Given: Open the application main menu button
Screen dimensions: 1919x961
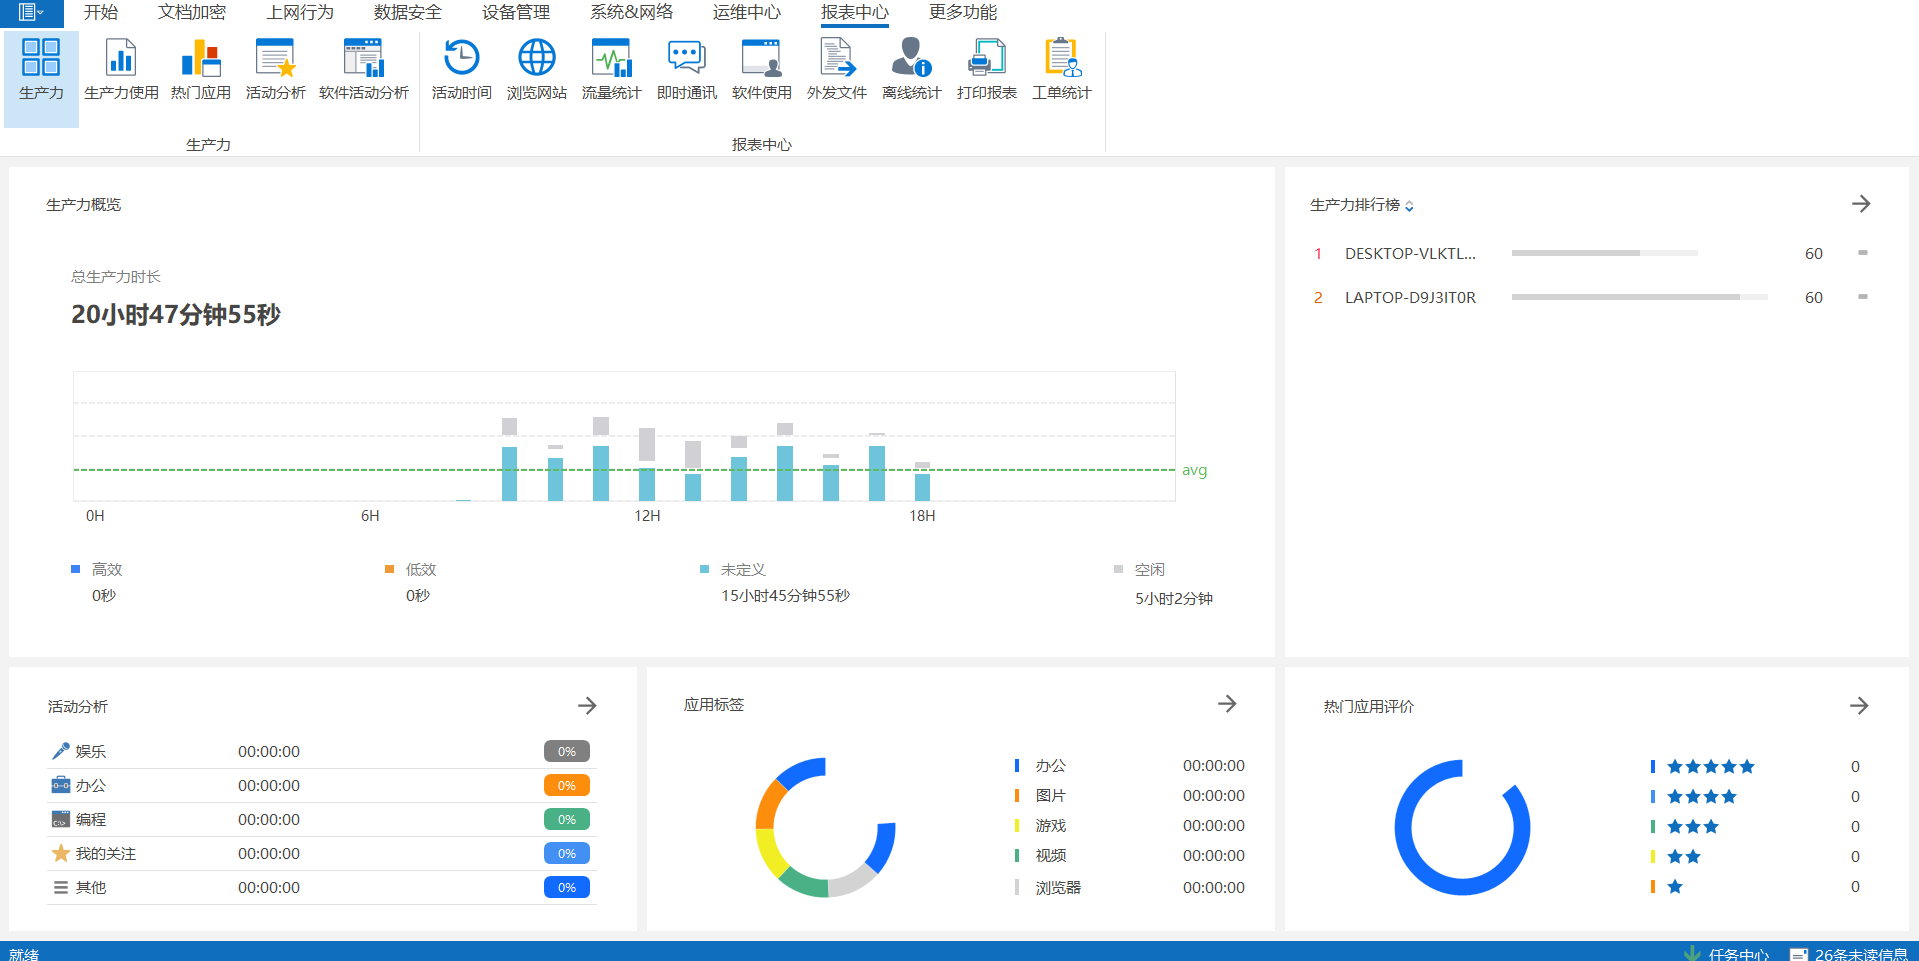Looking at the screenshot, I should click(x=31, y=12).
